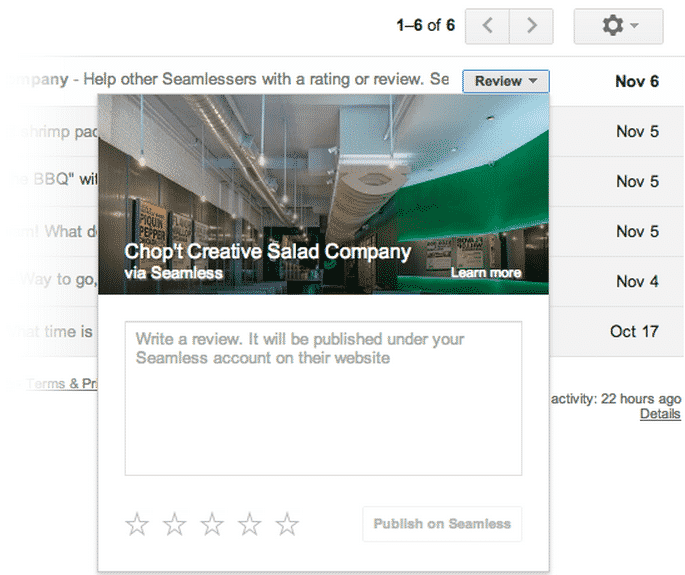The width and height of the screenshot is (685, 575).
Task: Open the Terms & Privacy link
Action: click(x=60, y=384)
